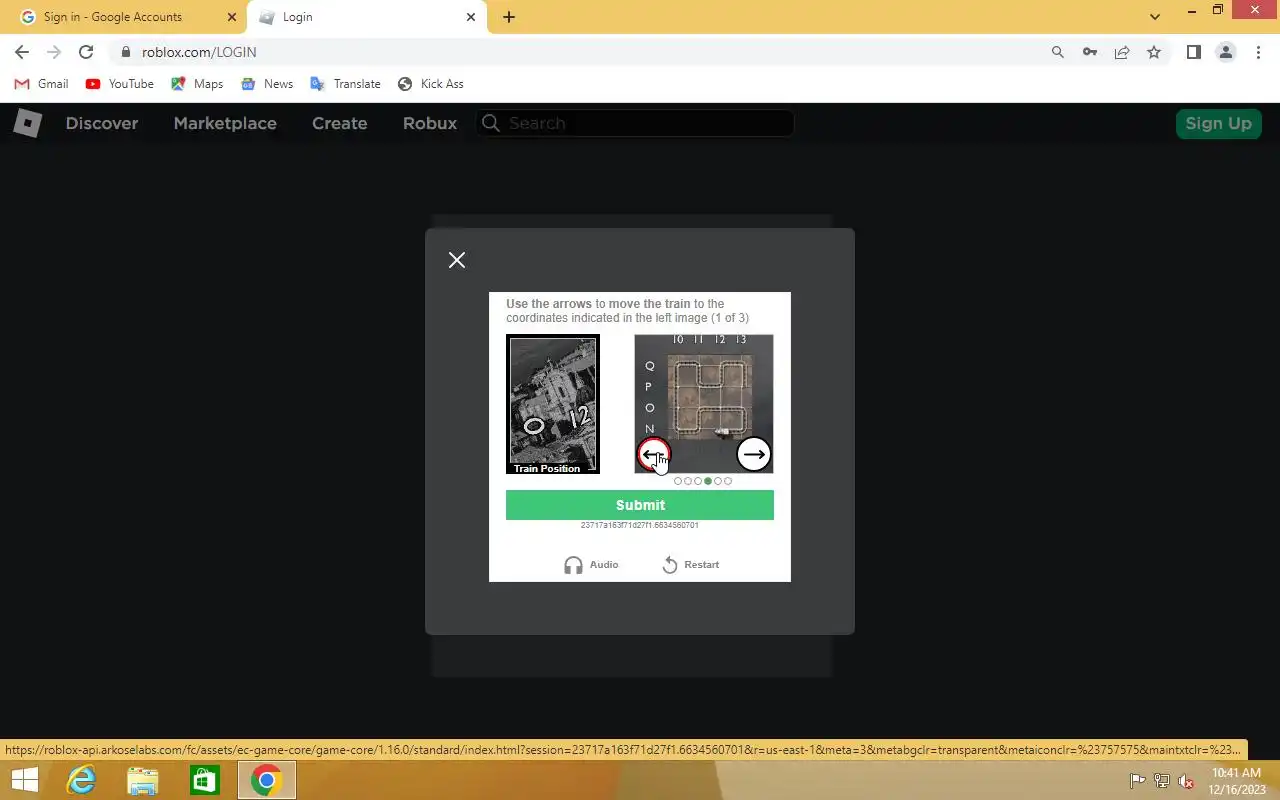Viewport: 1280px width, 800px height.
Task: Close the Google Accounts tab
Action: [232, 17]
